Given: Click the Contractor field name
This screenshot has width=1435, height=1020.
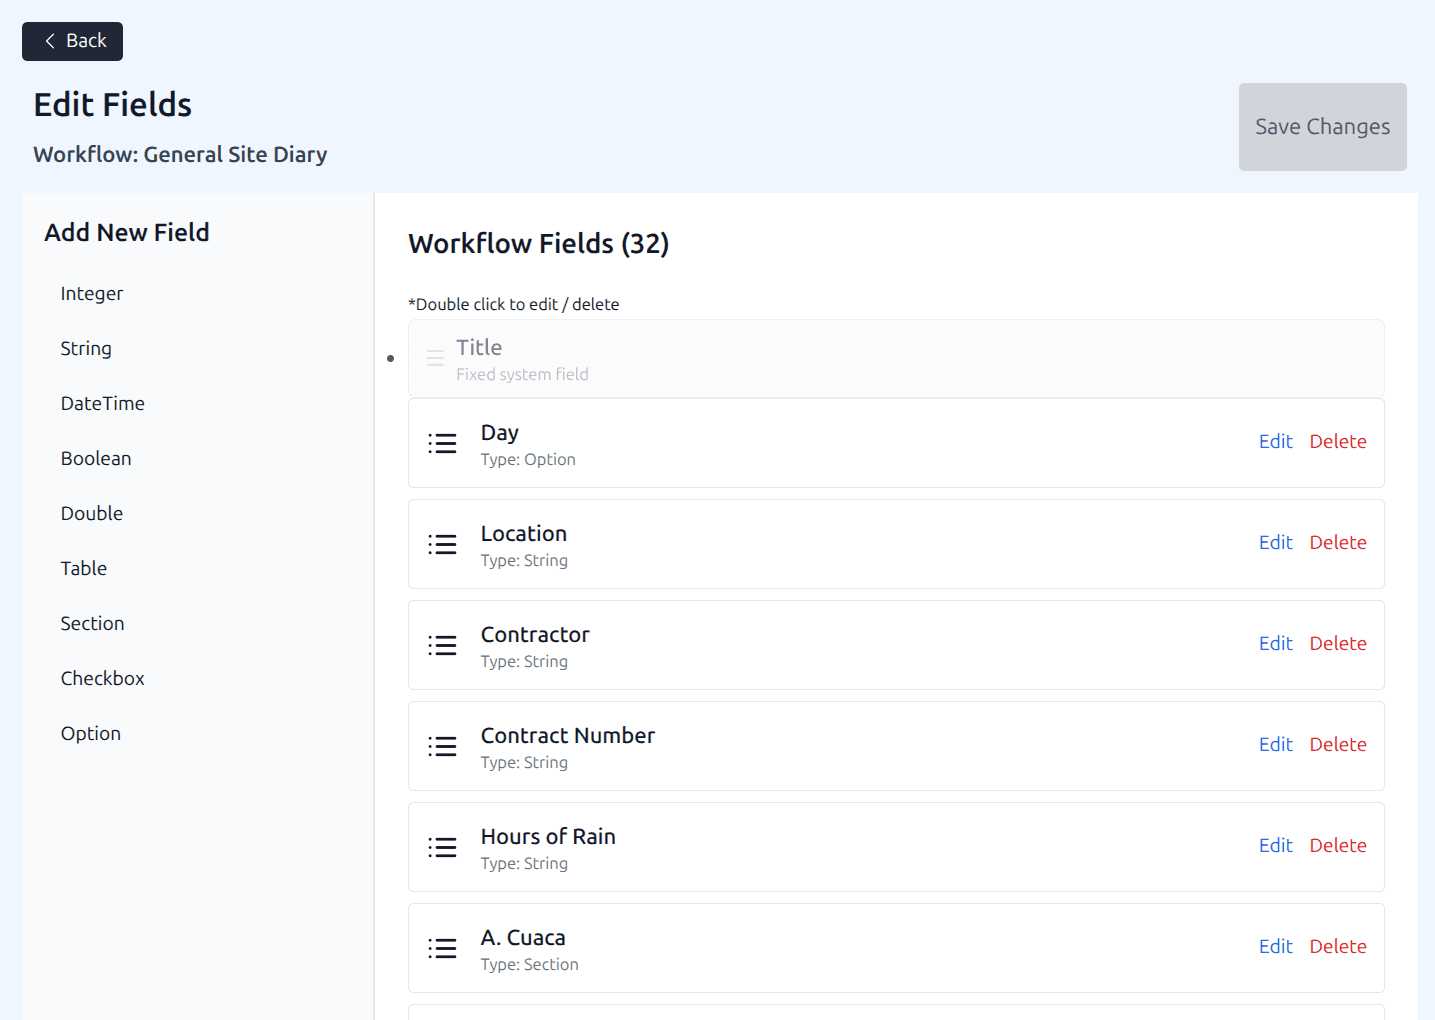Looking at the screenshot, I should 535,635.
